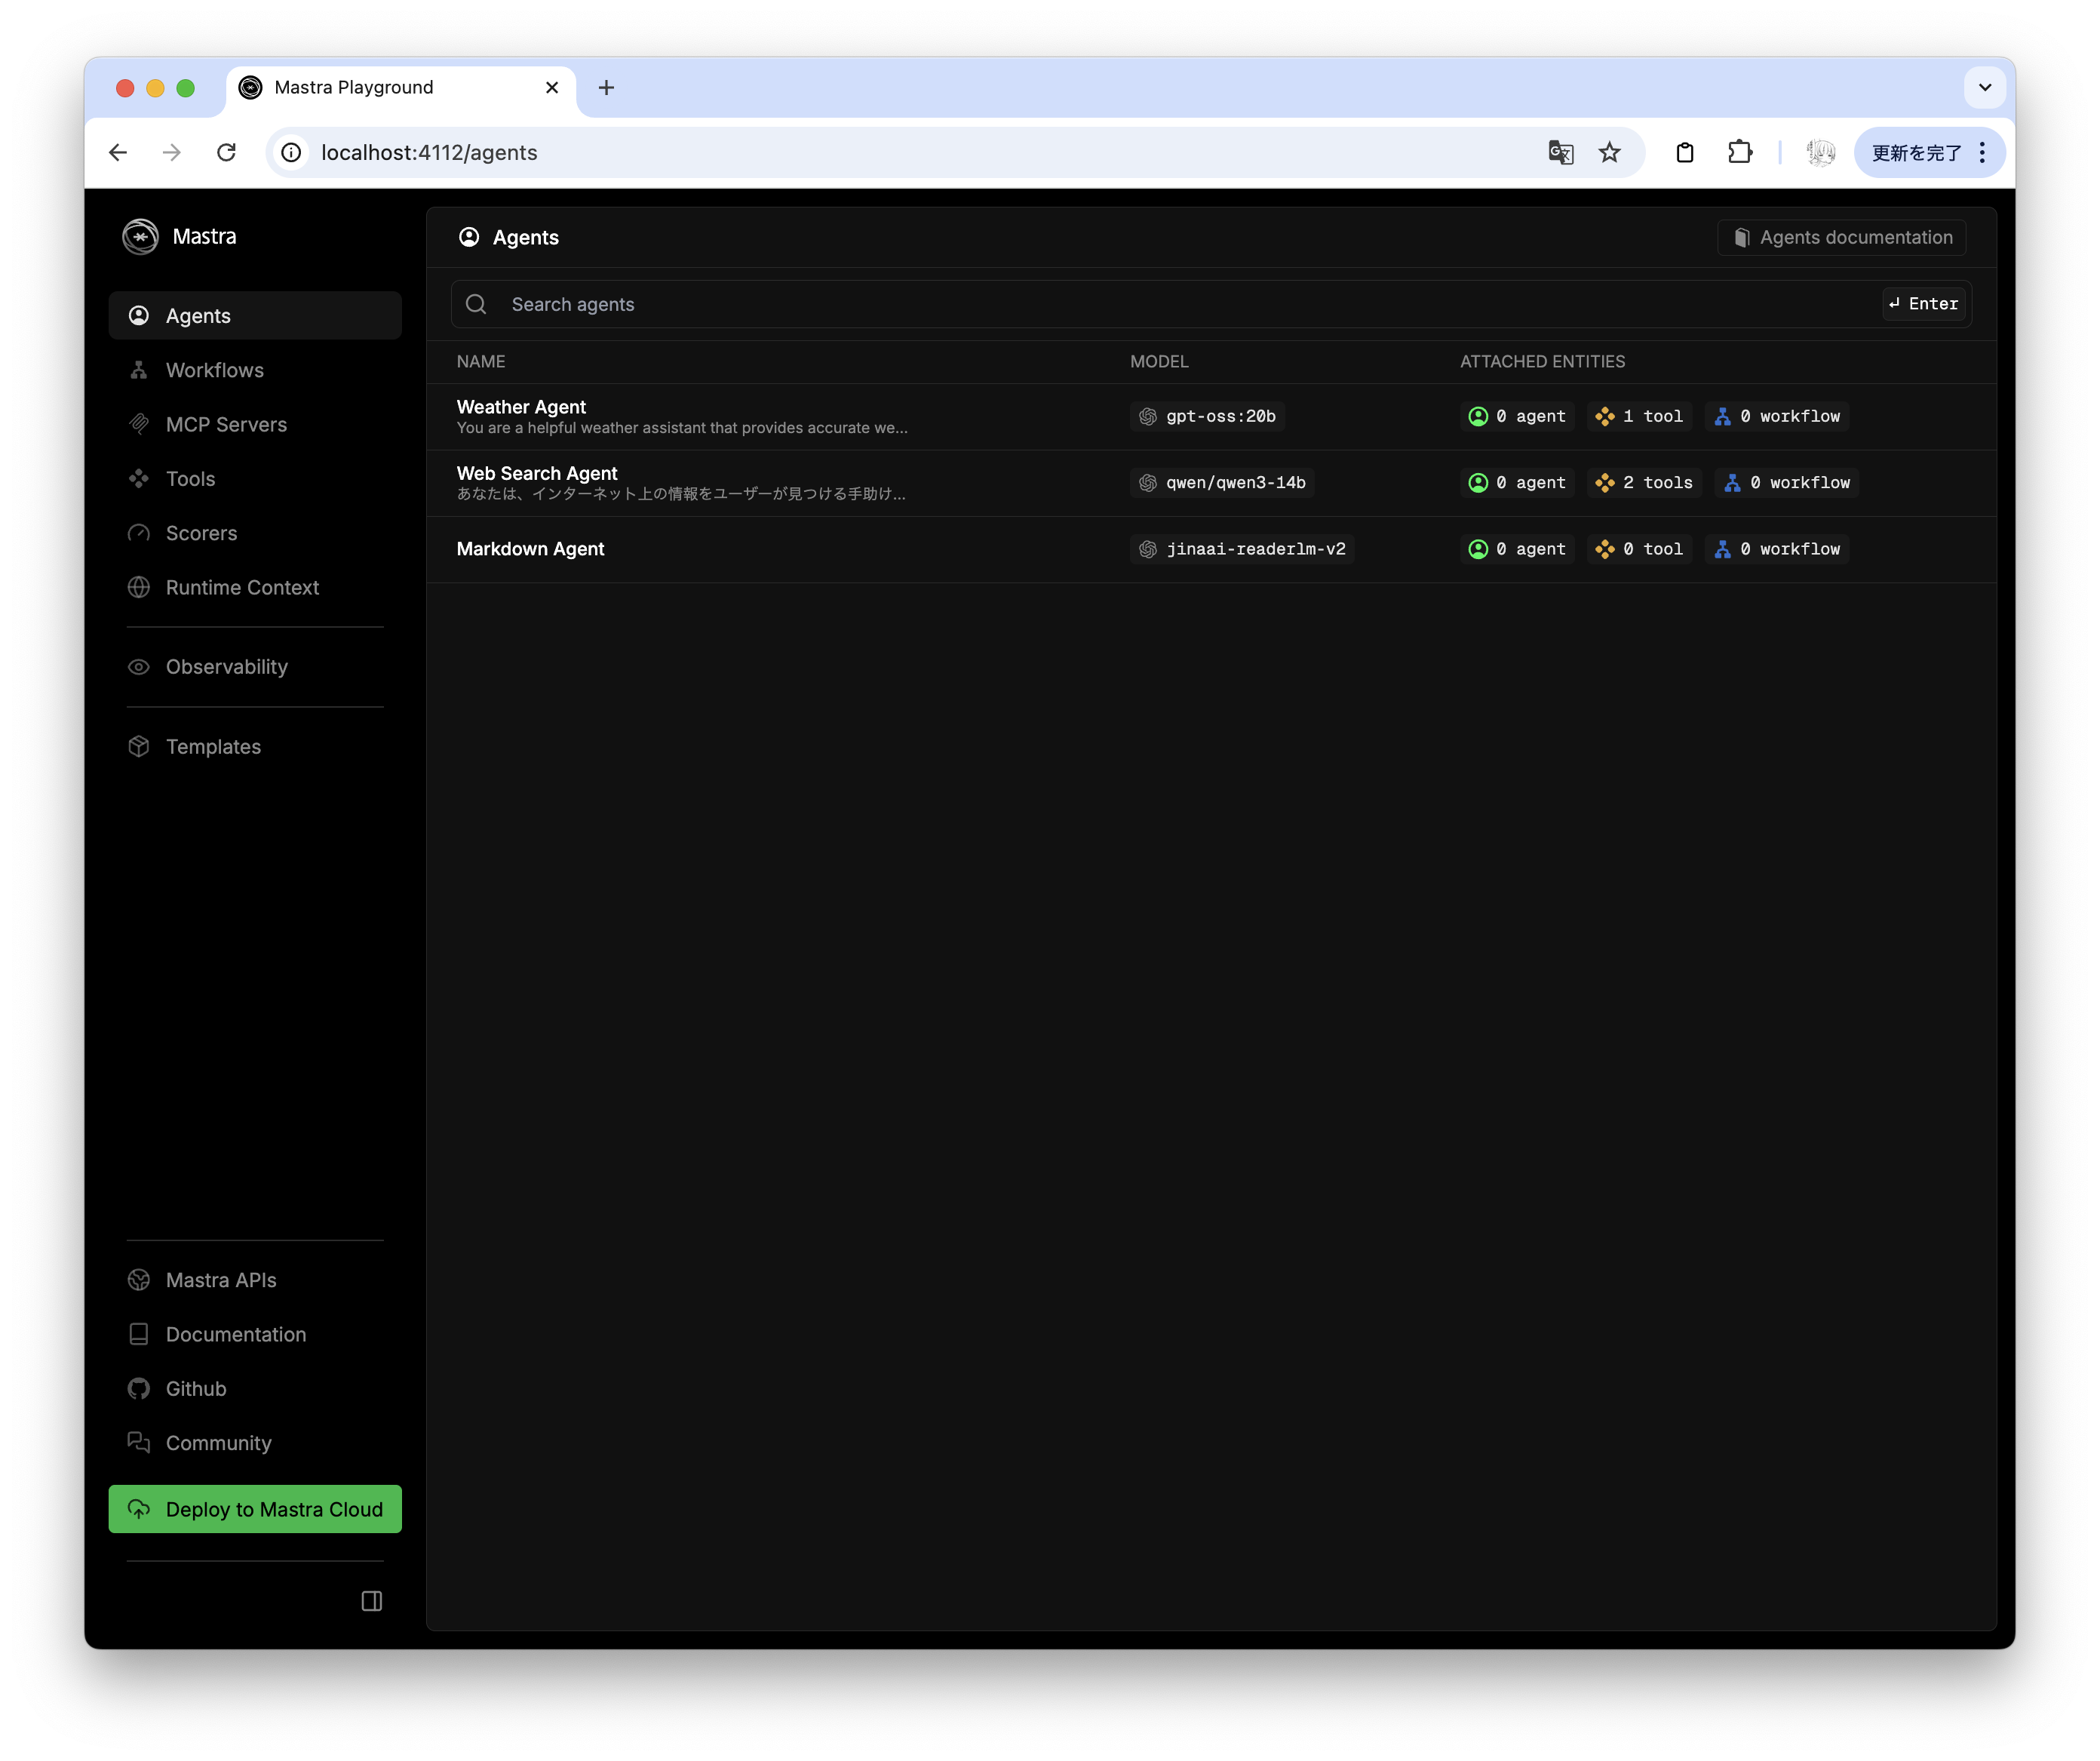The height and width of the screenshot is (1761, 2100).
Task: Open the Workflows section in sidebar
Action: click(x=214, y=370)
